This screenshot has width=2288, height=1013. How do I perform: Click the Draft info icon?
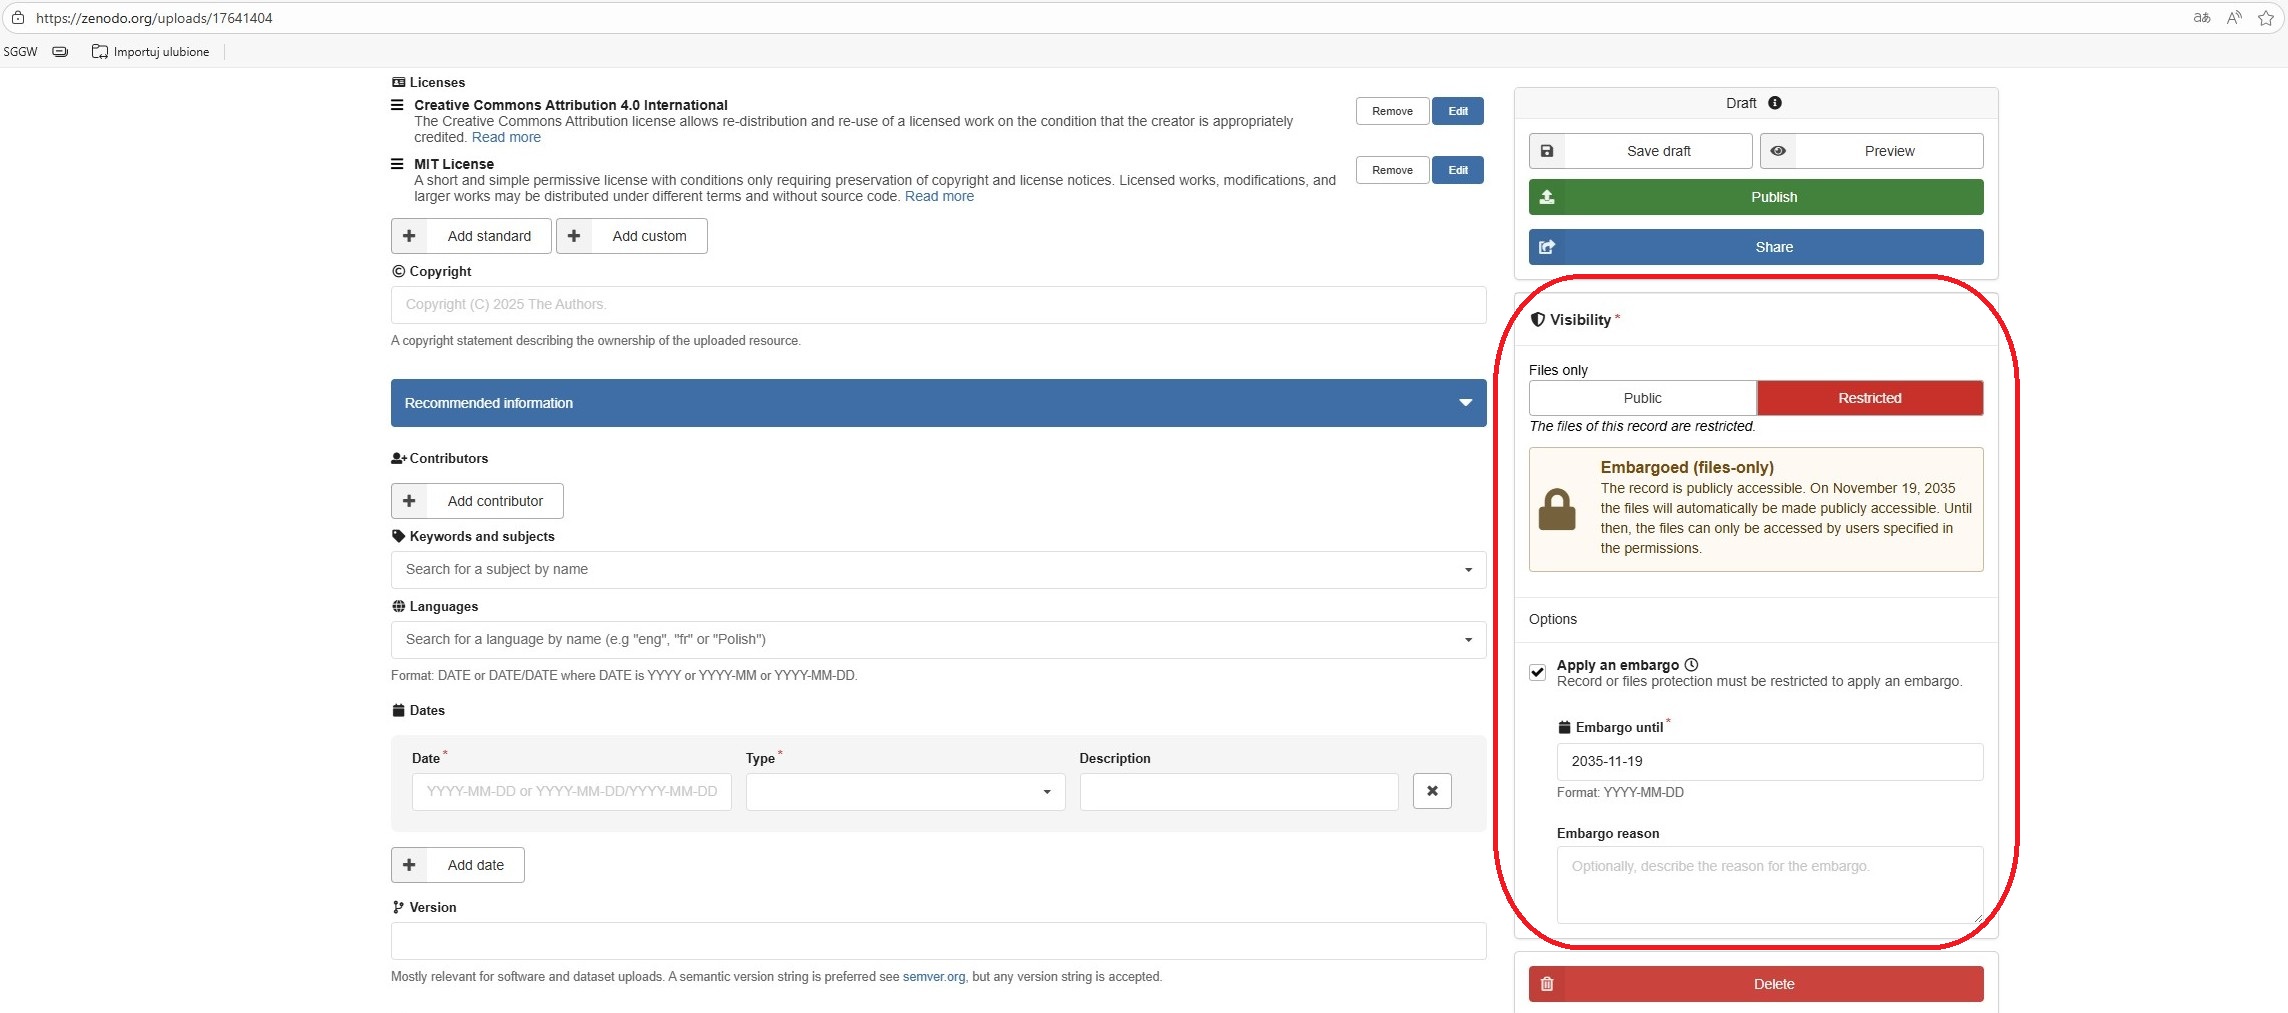point(1775,103)
